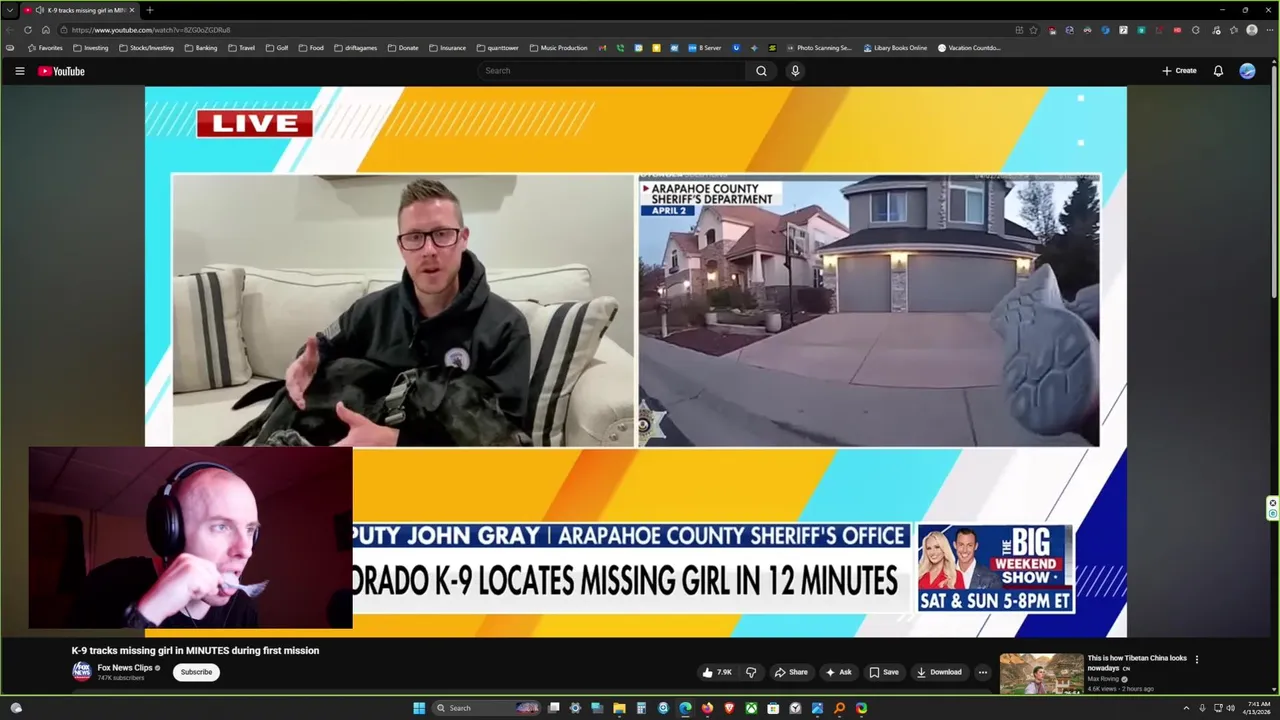Open Xbox app from the taskbar

[x=751, y=708]
